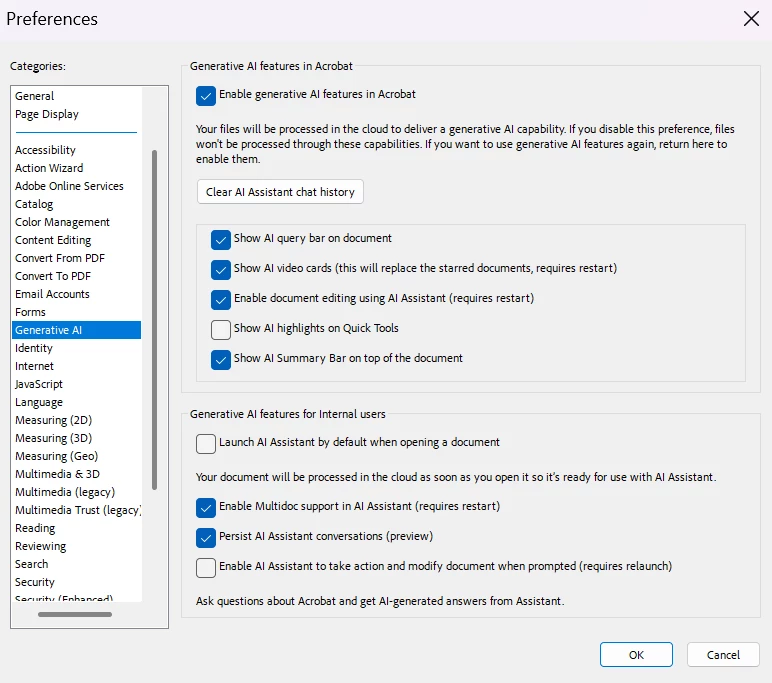
Task: Click the categories horizontal scrollbar thumb
Action: tap(75, 615)
